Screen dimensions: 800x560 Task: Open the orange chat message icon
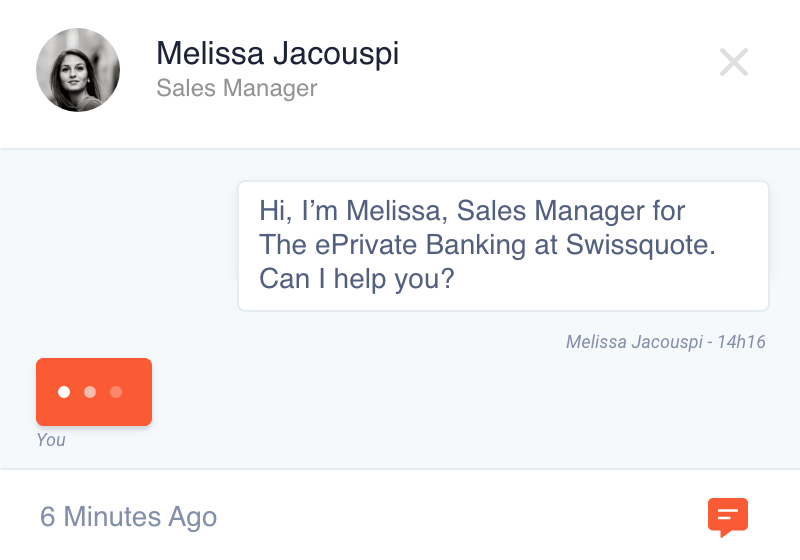click(728, 517)
